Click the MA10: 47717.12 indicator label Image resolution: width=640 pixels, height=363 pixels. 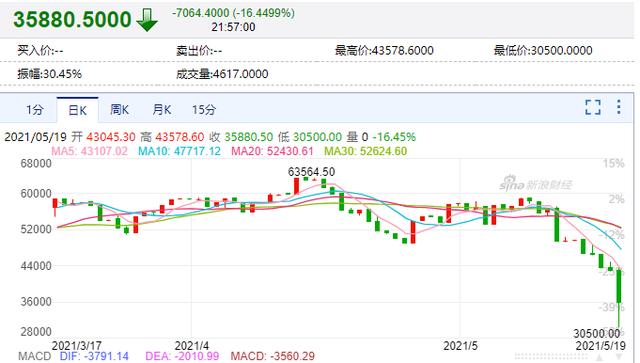(x=179, y=151)
